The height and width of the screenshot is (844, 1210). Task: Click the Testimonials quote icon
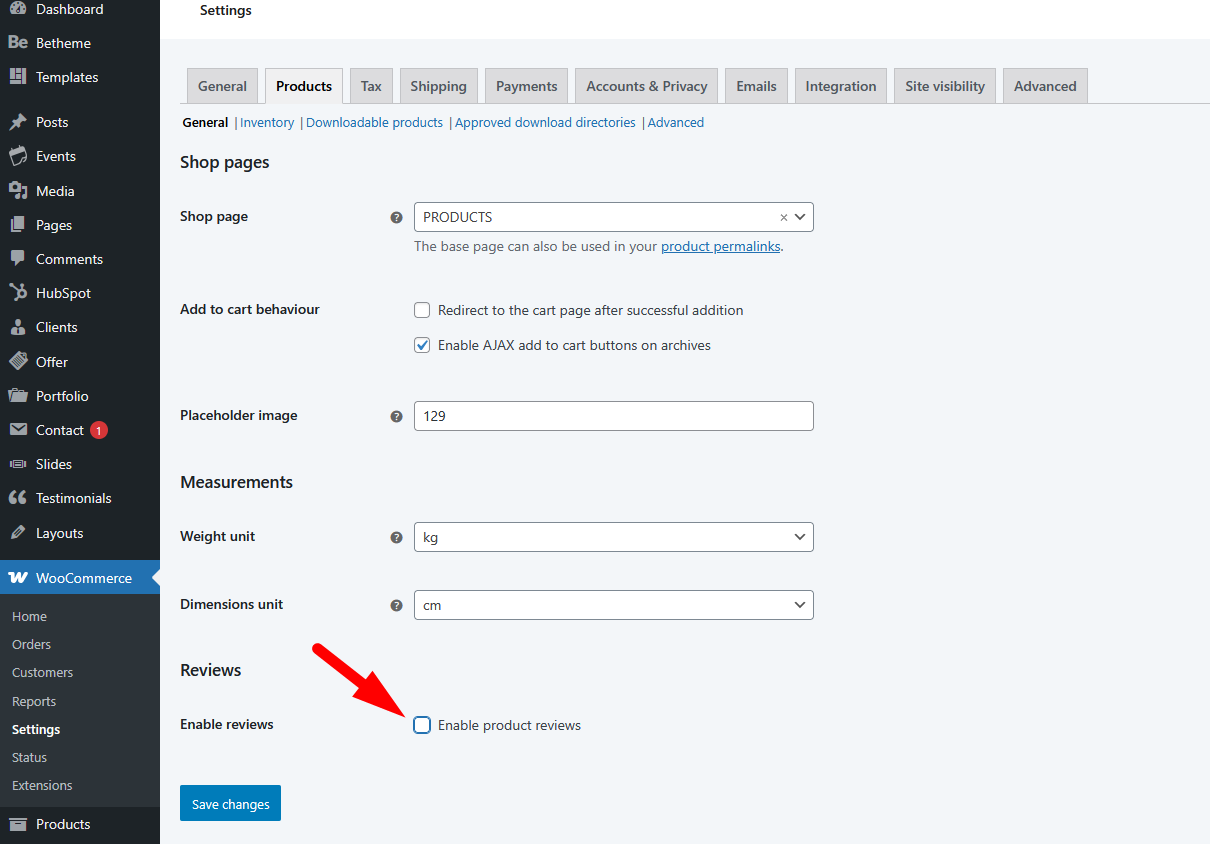[x=18, y=498]
